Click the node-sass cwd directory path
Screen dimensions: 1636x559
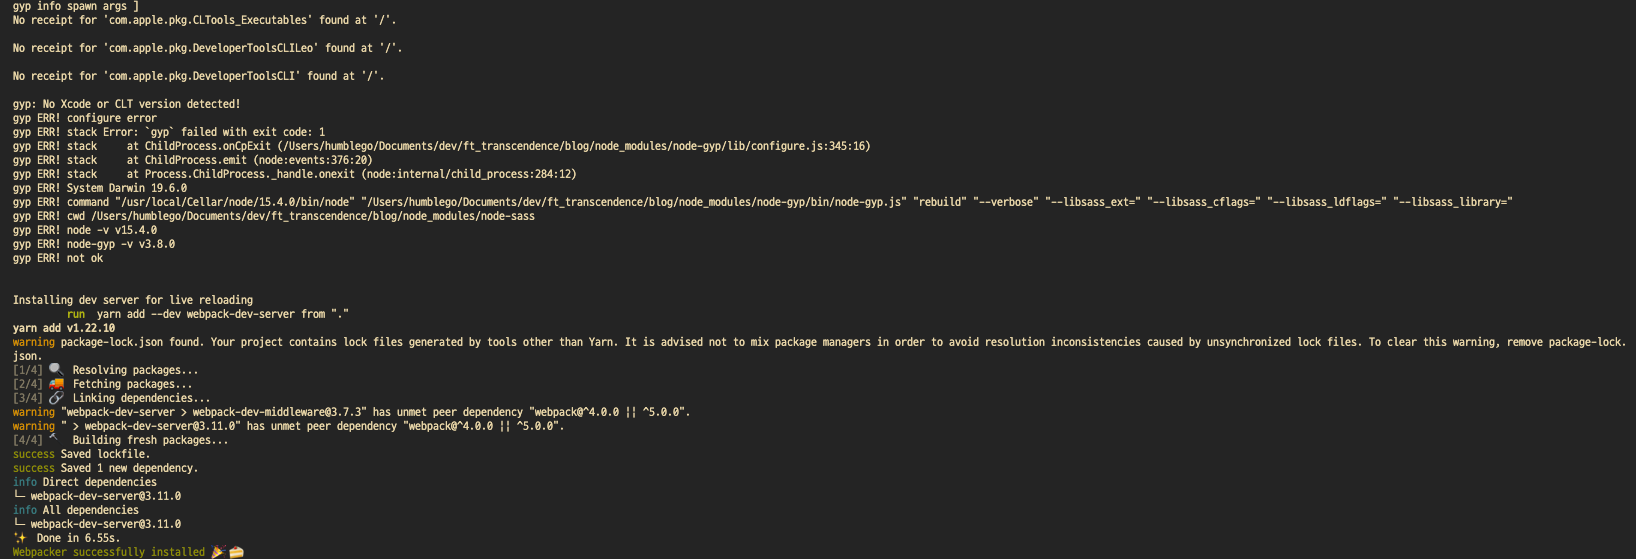[x=313, y=216]
